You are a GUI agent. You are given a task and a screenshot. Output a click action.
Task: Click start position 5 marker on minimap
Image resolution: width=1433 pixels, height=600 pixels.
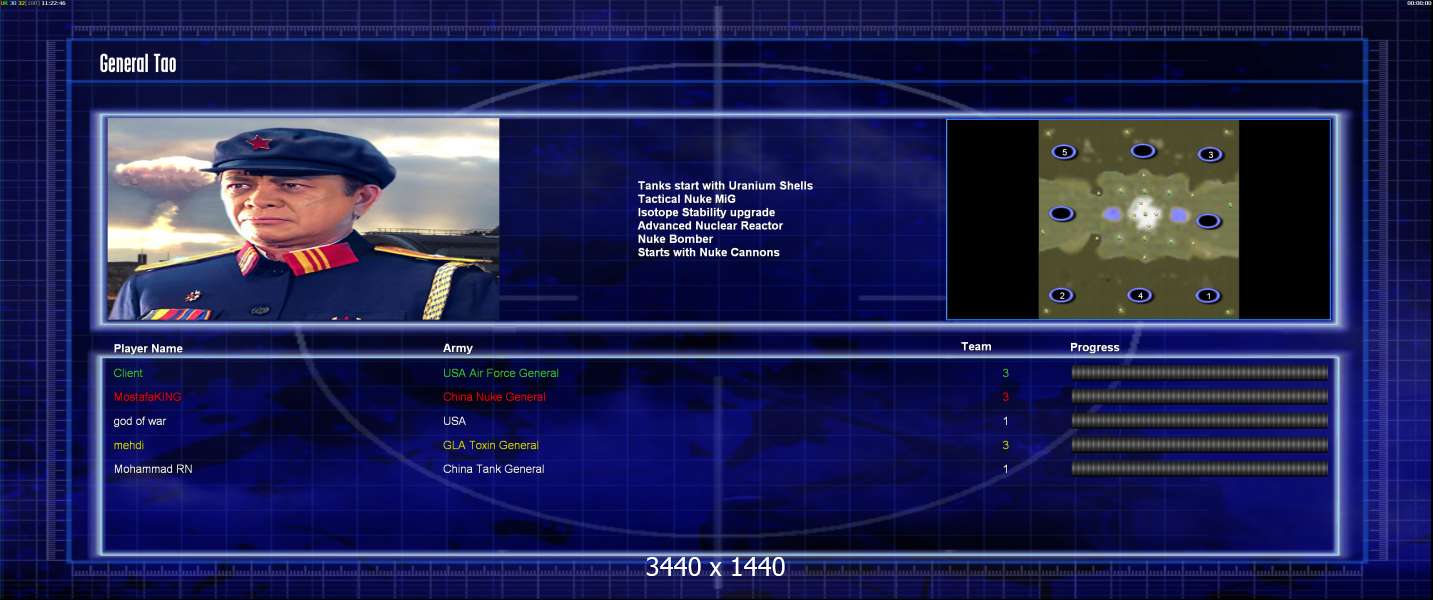1064,152
